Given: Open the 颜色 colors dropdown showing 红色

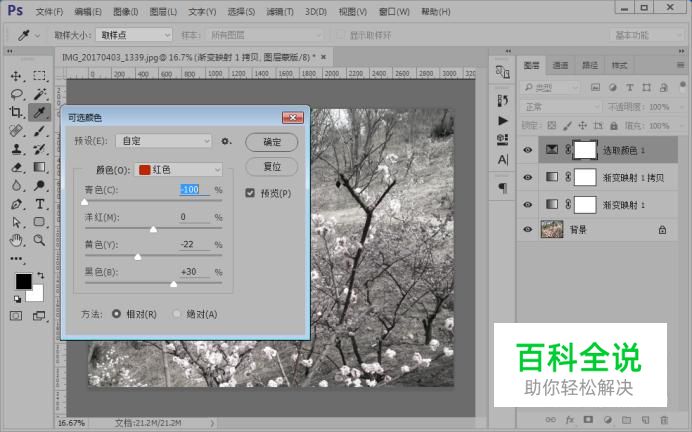Looking at the screenshot, I should [178, 170].
